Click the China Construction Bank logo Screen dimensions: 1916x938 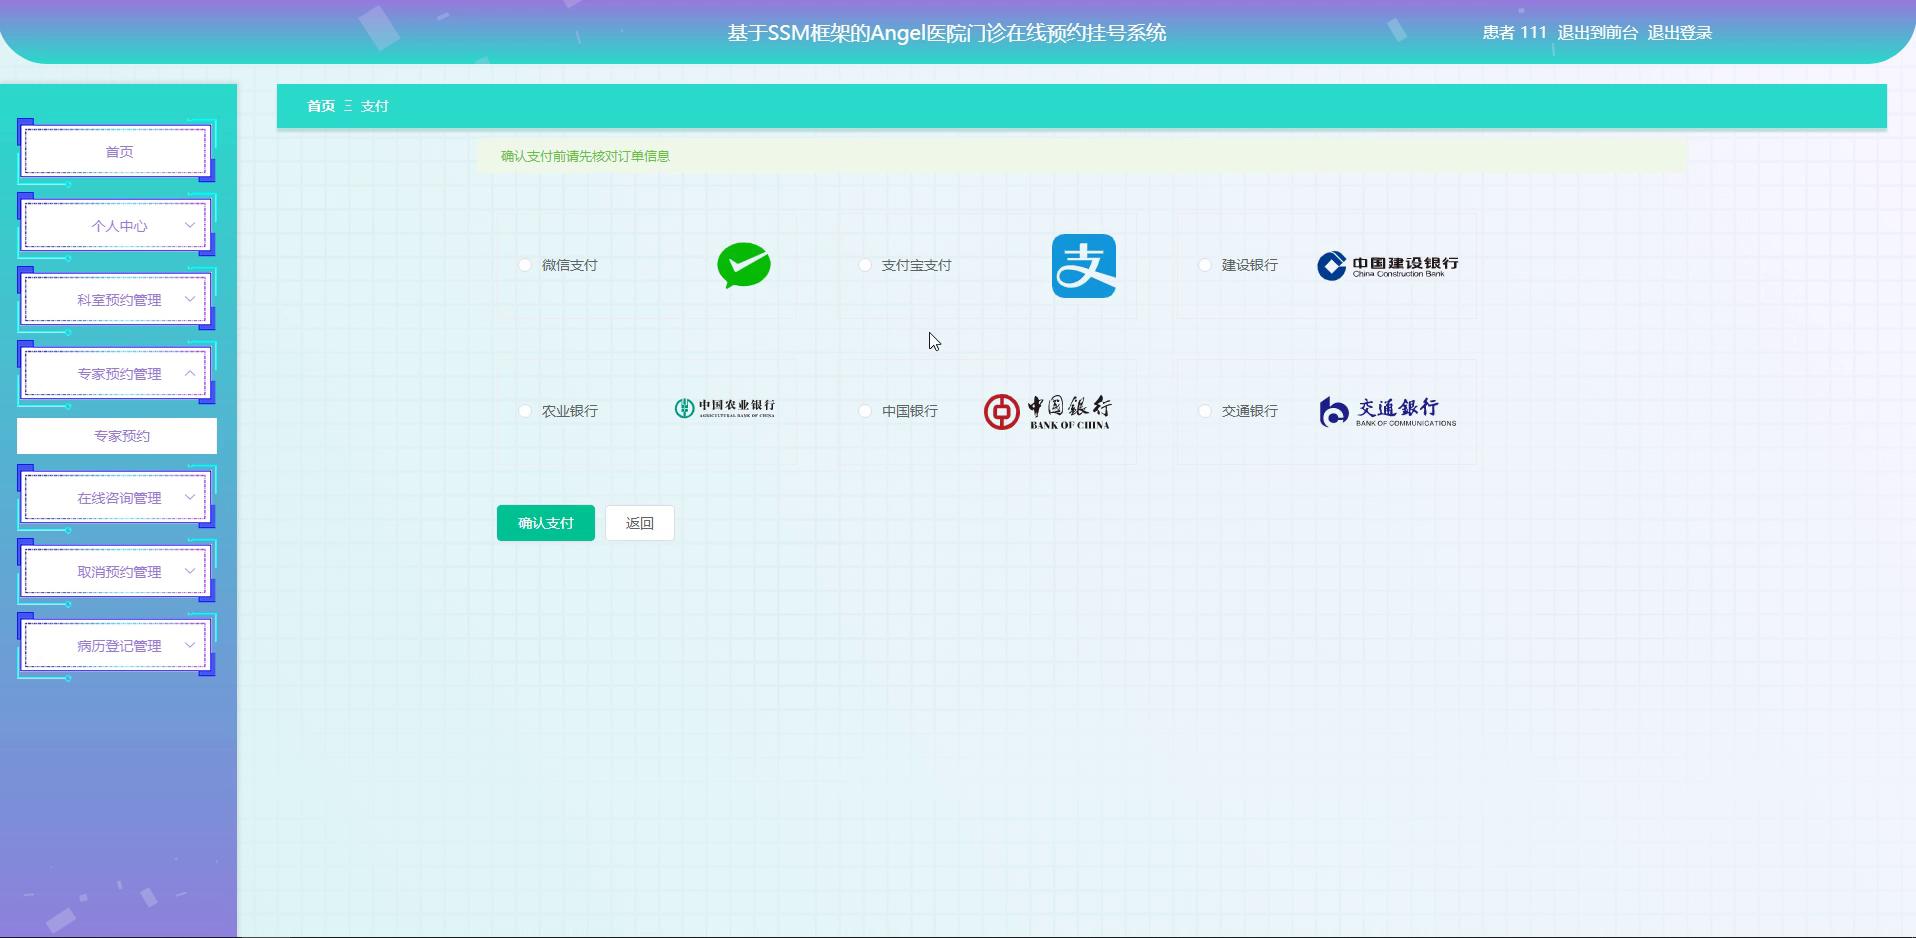click(1387, 266)
